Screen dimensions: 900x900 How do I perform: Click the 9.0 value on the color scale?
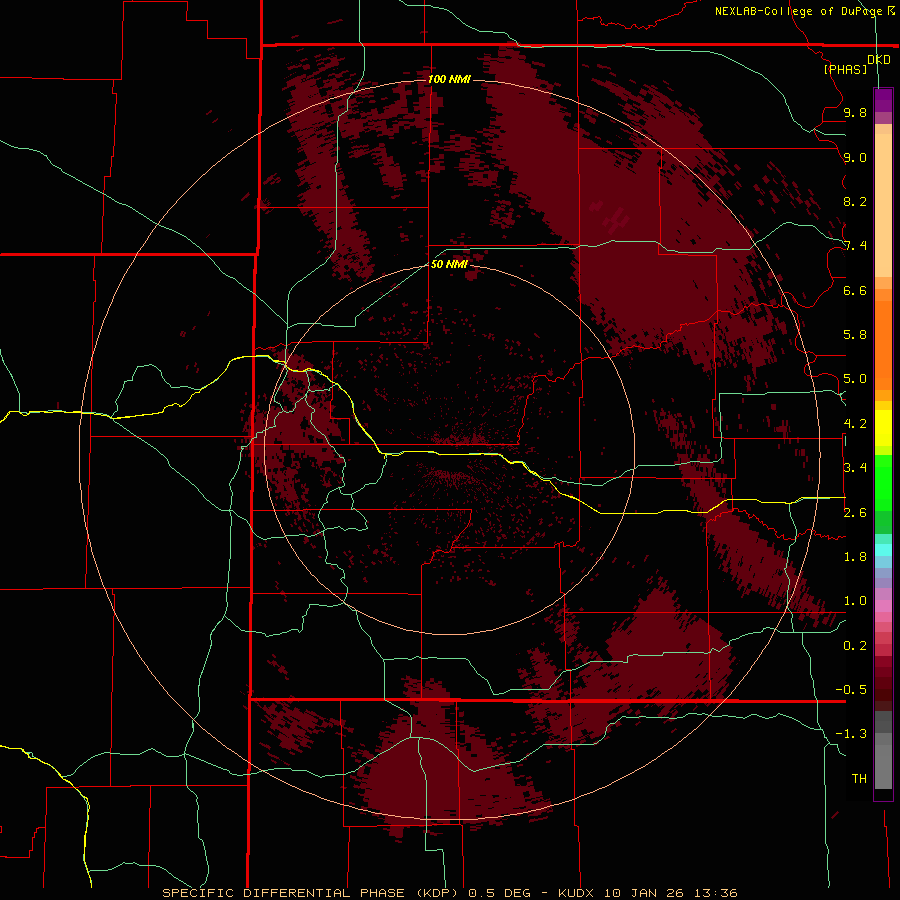(855, 157)
